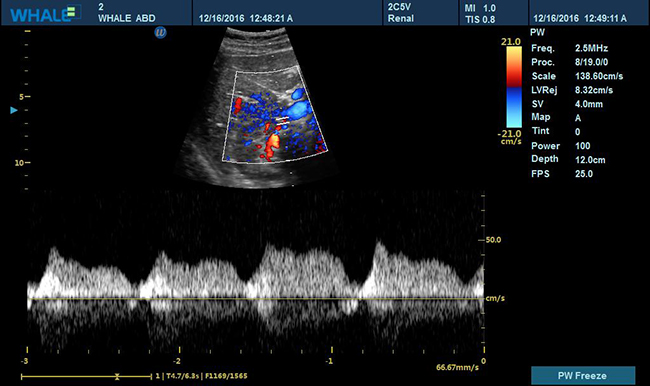Image resolution: width=650 pixels, height=386 pixels.
Task: Click the color Doppler velocity scale bar
Action: pyautogui.click(x=514, y=87)
